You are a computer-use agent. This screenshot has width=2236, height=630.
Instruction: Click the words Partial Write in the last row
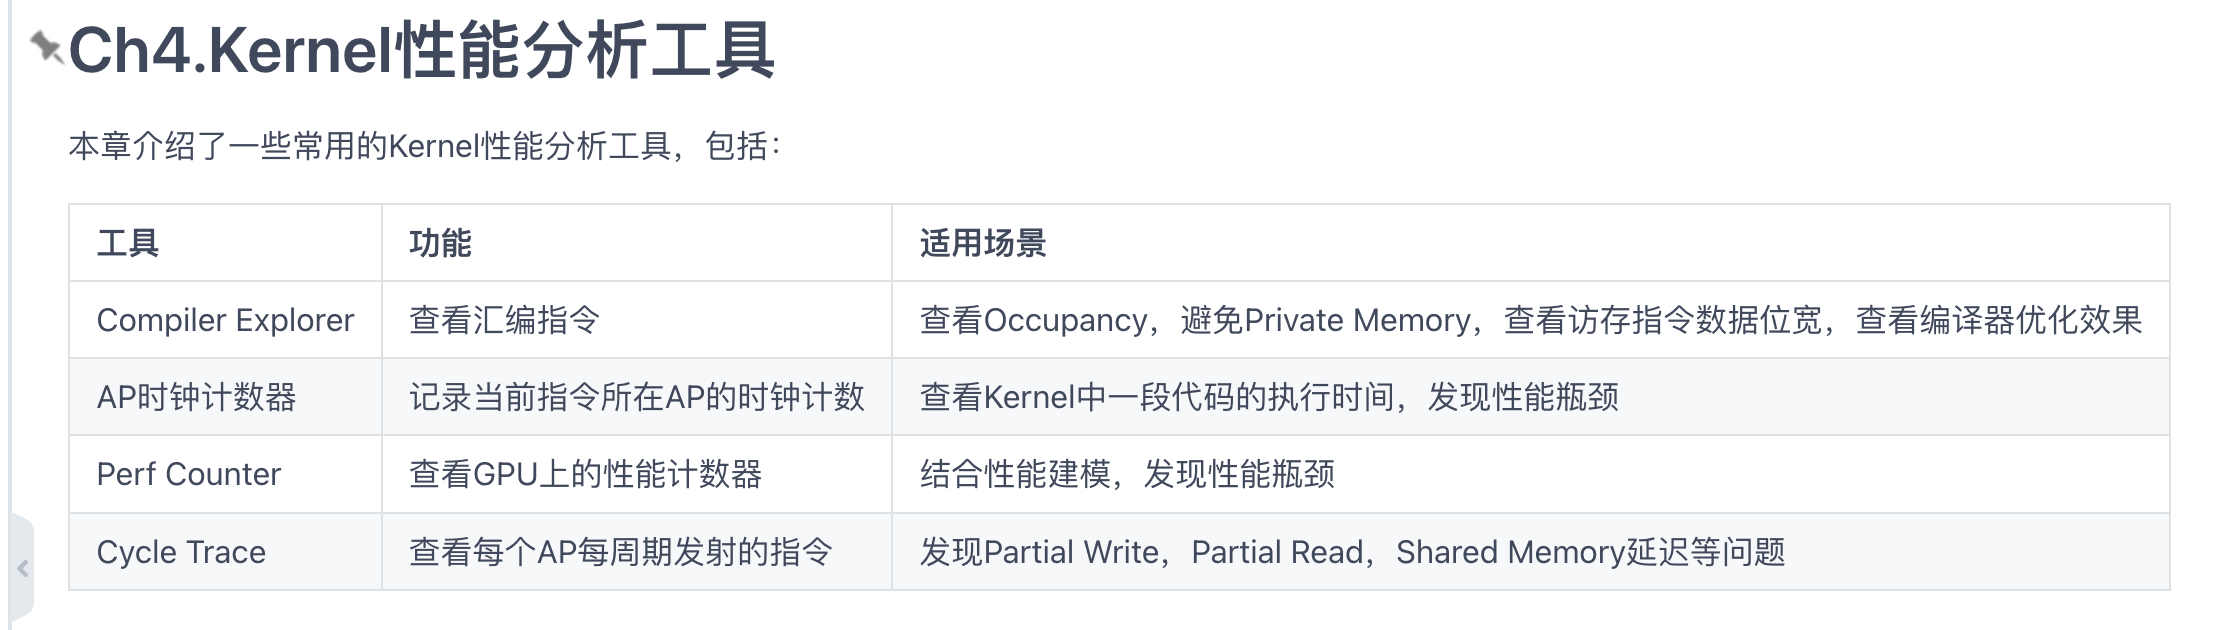tap(1070, 552)
